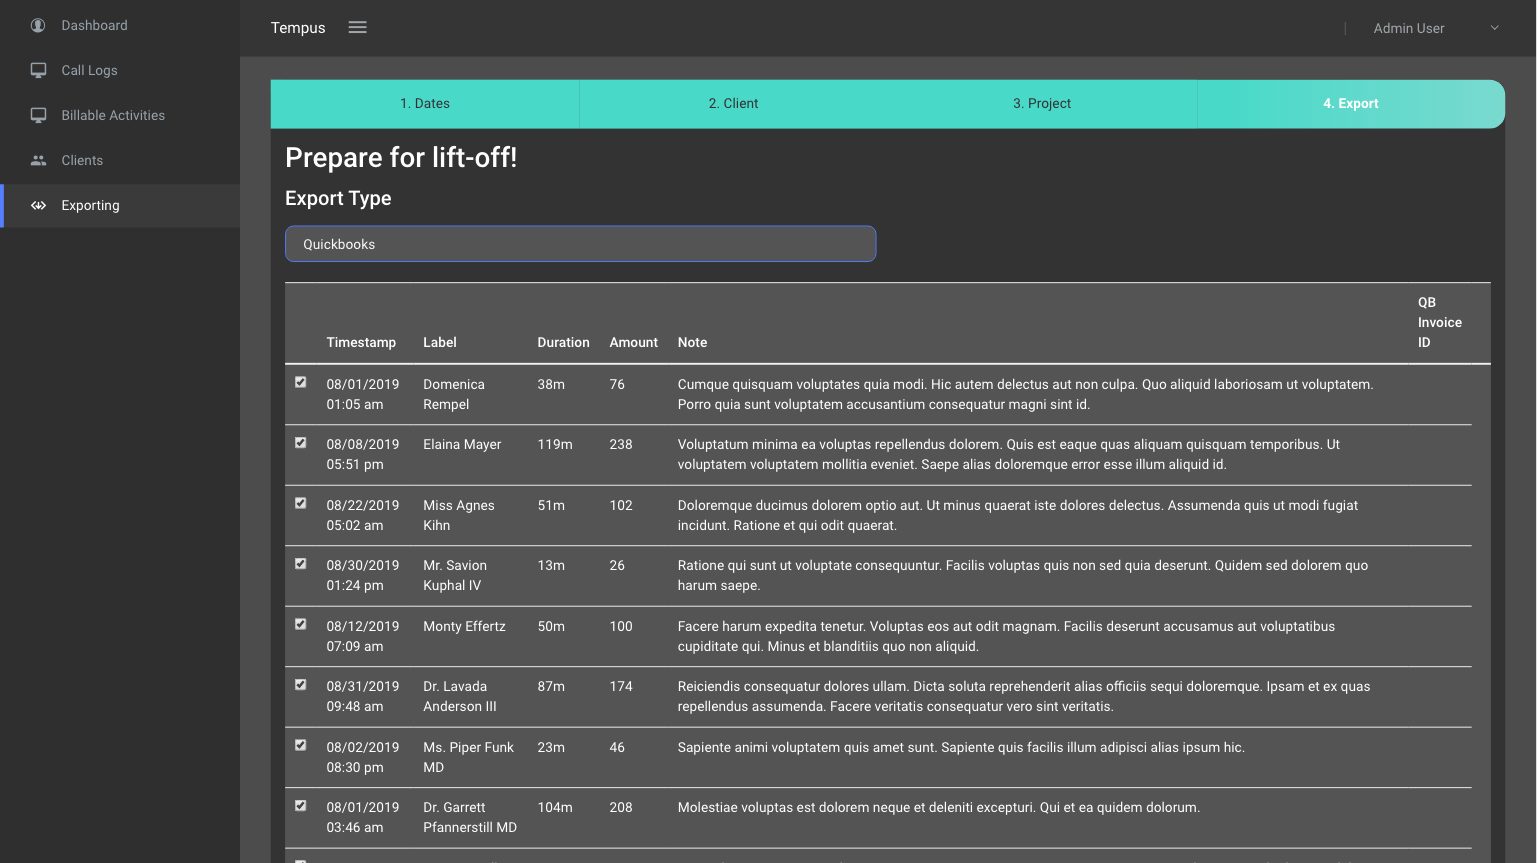This screenshot has height=863, width=1537.
Task: Select the 3. Project step tab
Action: pos(1041,104)
